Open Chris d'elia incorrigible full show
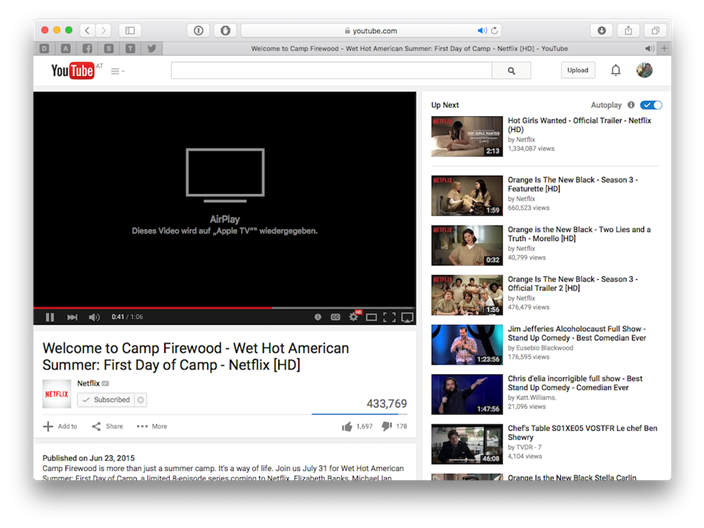Image resolution: width=704 pixels, height=528 pixels. (x=575, y=383)
